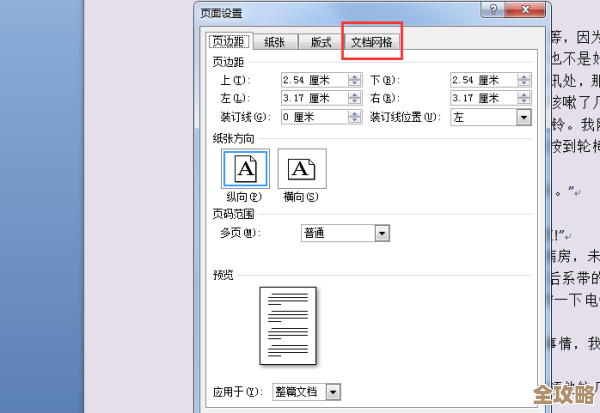Open the 文档网格 tab
The width and height of the screenshot is (600, 413).
[372, 42]
